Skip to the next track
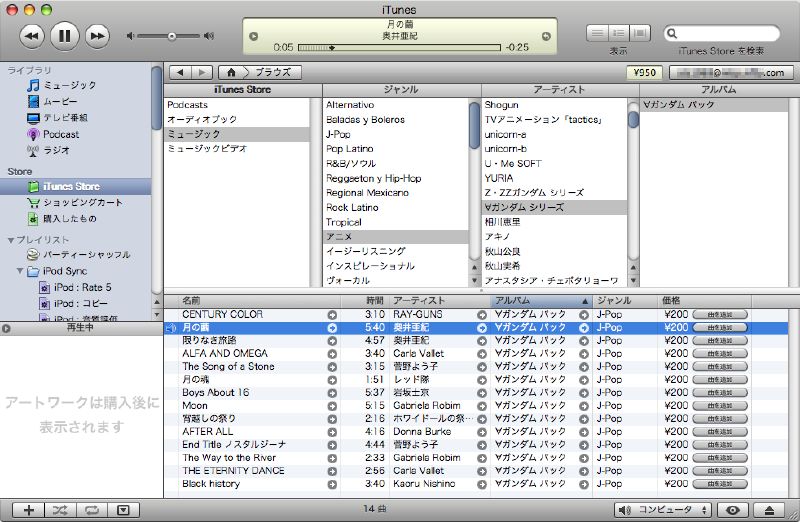This screenshot has height=522, width=800. click(x=96, y=36)
